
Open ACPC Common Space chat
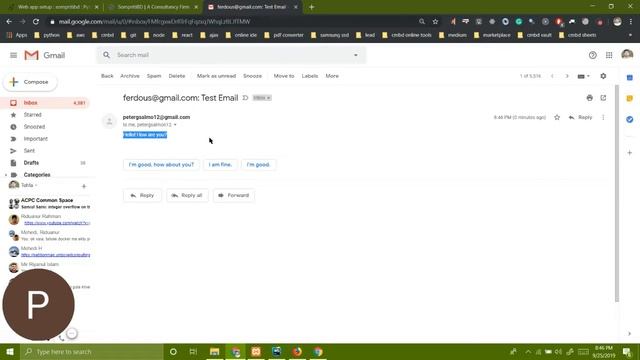(49, 203)
